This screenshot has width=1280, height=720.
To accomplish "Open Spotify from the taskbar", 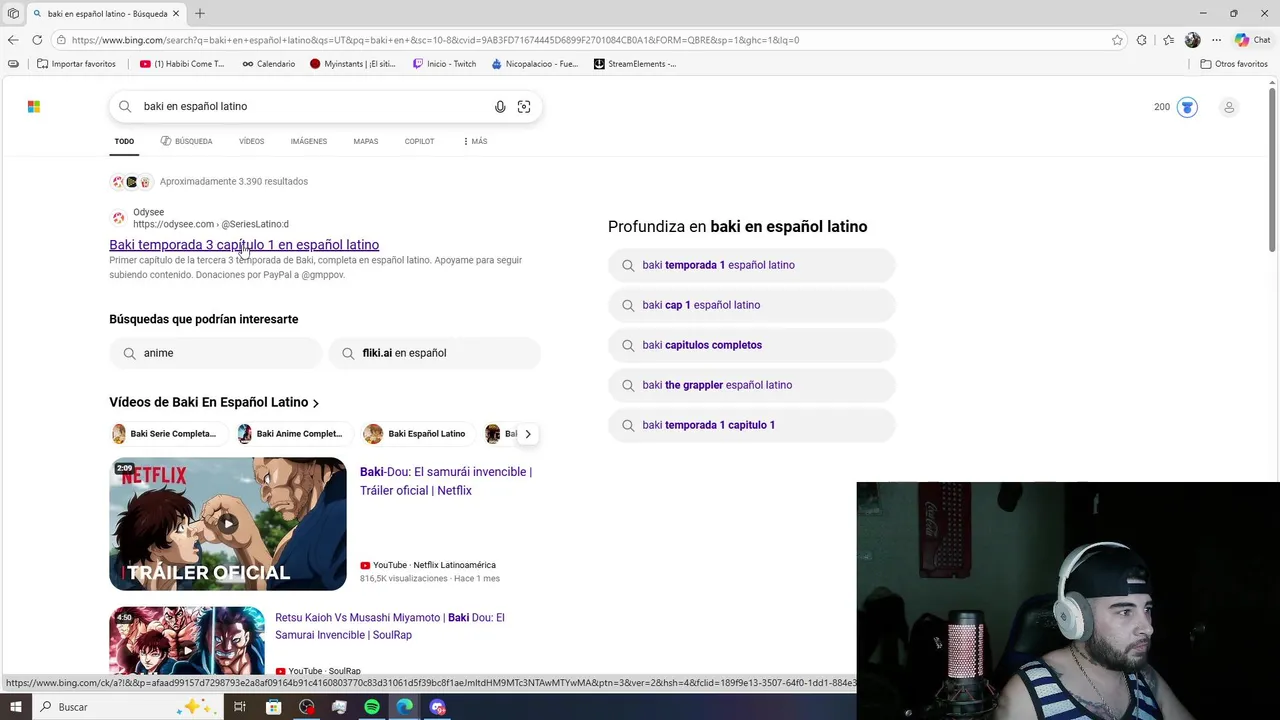I will (372, 707).
